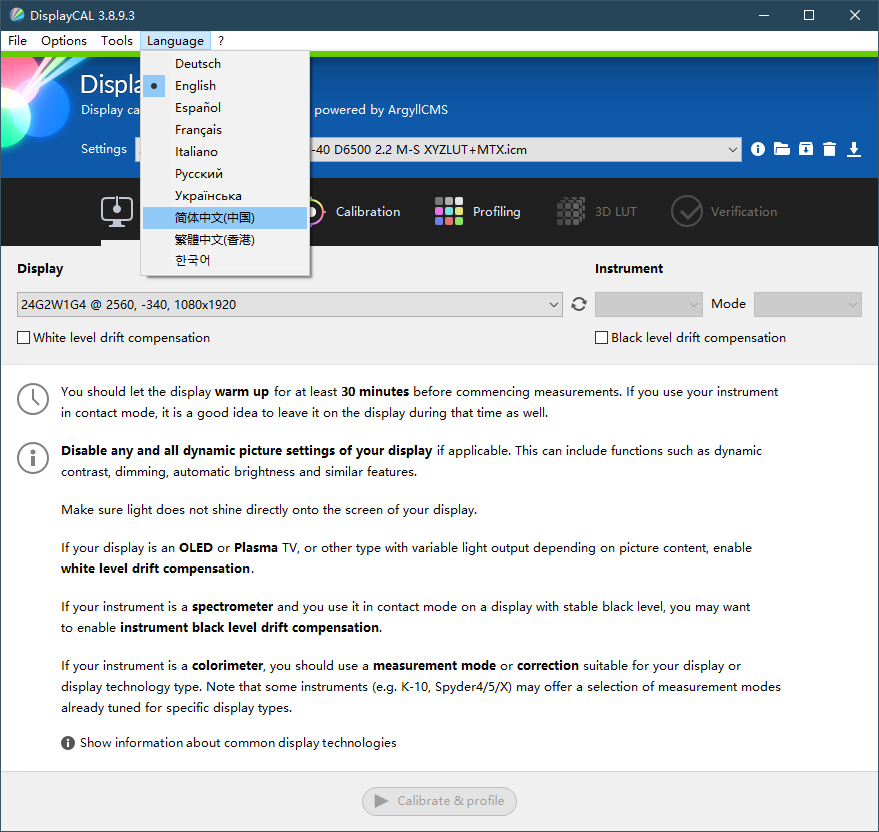879x832 pixels.
Task: Click the settings info icon
Action: click(x=757, y=149)
